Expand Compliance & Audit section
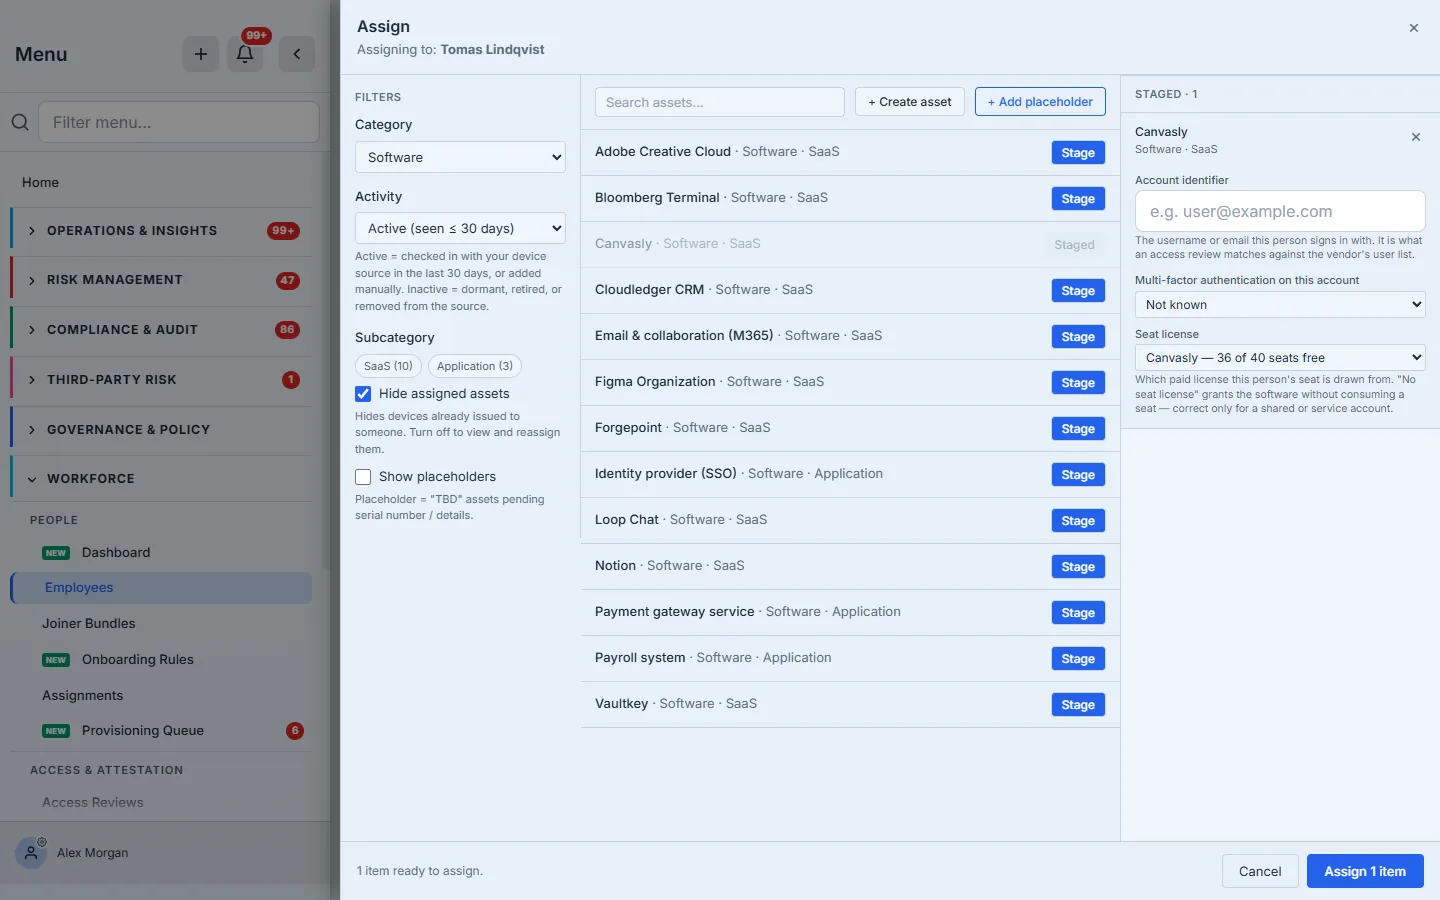Image resolution: width=1440 pixels, height=900 pixels. click(x=162, y=330)
